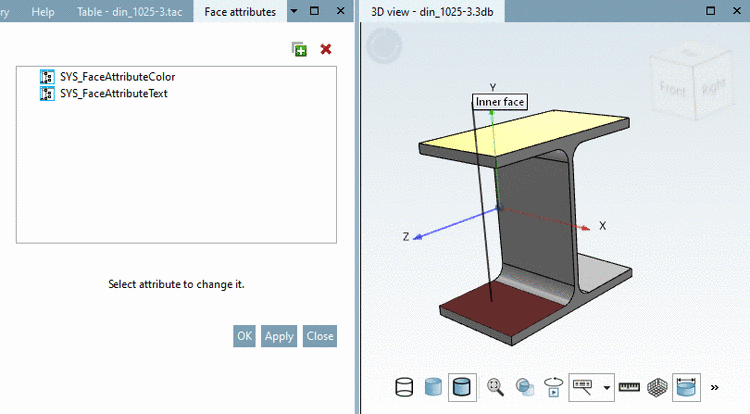The height and width of the screenshot is (414, 750).
Task: Click the Inner face label
Action: point(500,102)
